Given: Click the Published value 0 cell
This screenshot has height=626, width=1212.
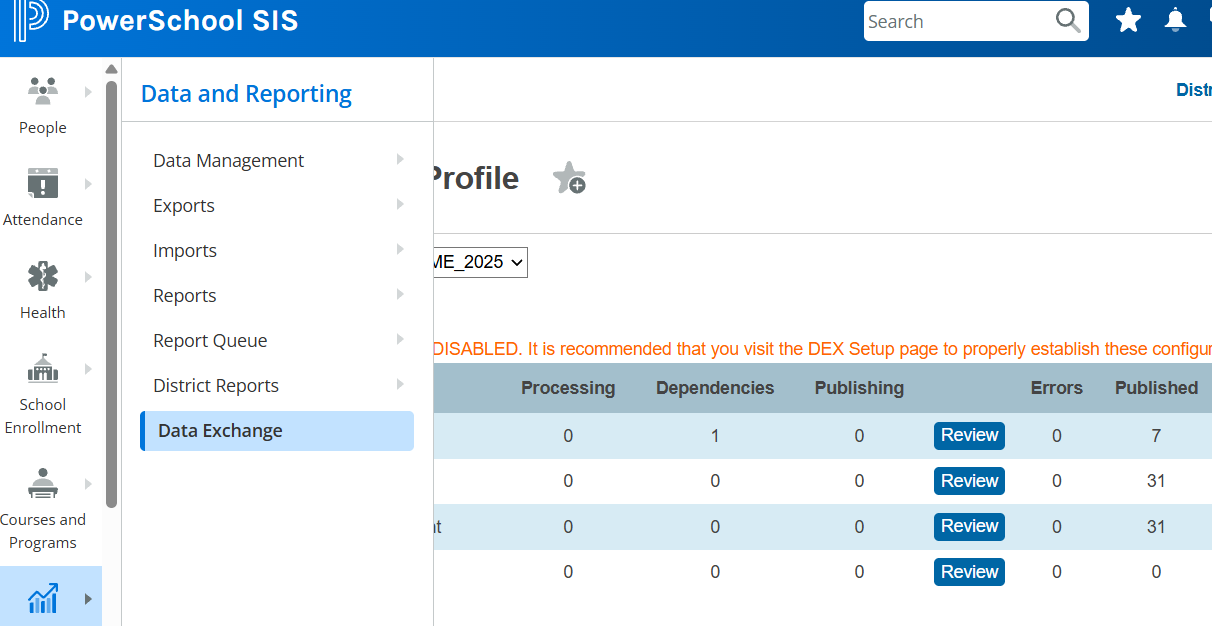Looking at the screenshot, I should tap(1156, 572).
